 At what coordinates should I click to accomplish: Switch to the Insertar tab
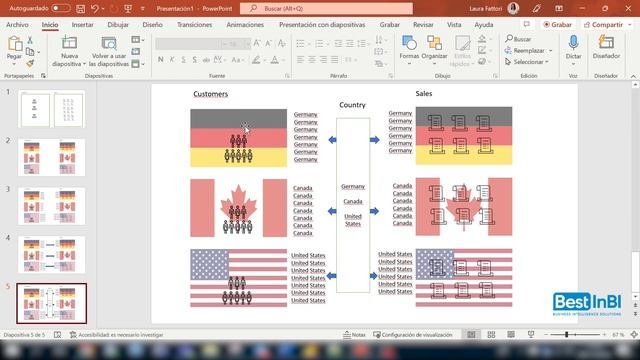coord(82,24)
